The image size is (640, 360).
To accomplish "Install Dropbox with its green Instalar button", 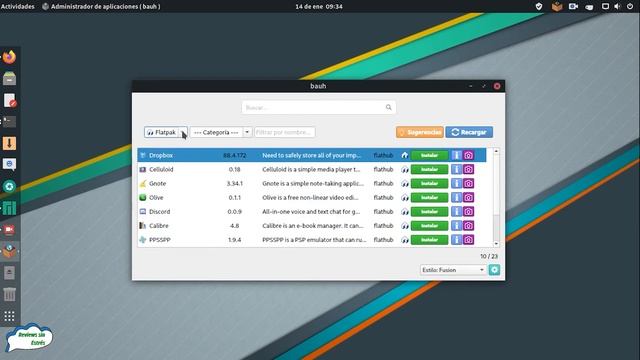I will point(429,156).
